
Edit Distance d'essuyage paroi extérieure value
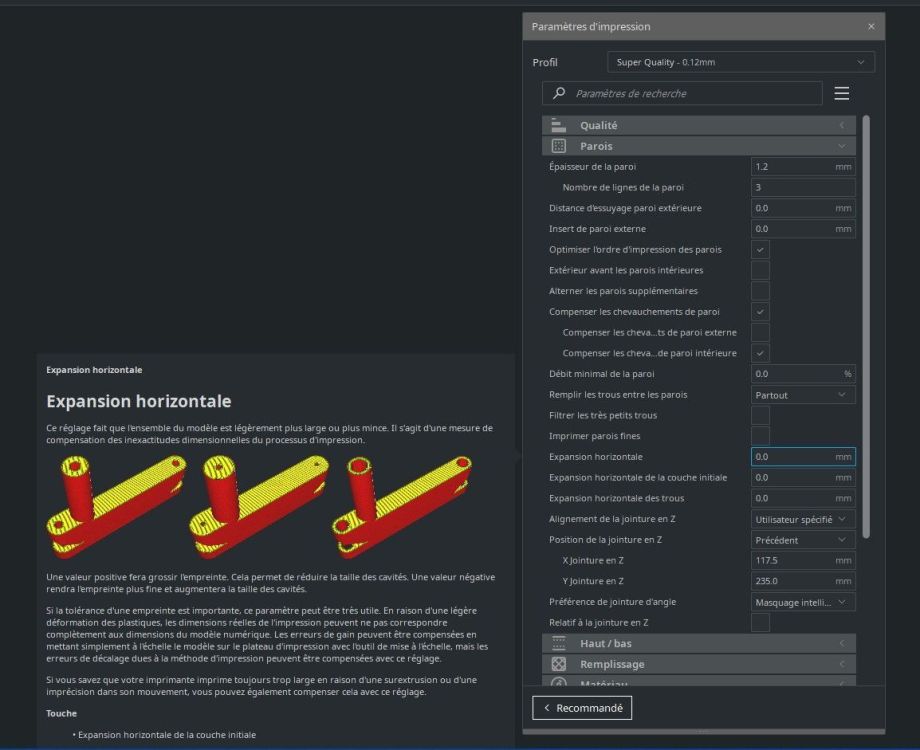pyautogui.click(x=803, y=208)
